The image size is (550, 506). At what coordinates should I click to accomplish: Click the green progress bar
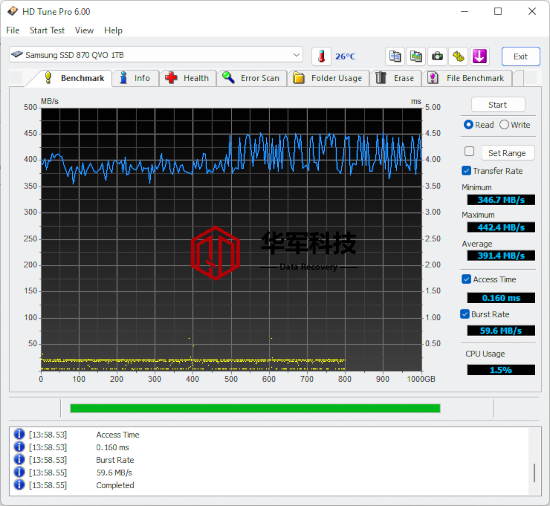point(255,408)
